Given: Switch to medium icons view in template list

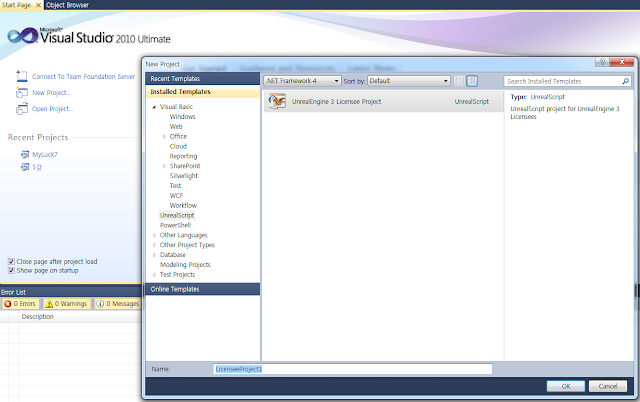Looking at the screenshot, I should click(472, 81).
